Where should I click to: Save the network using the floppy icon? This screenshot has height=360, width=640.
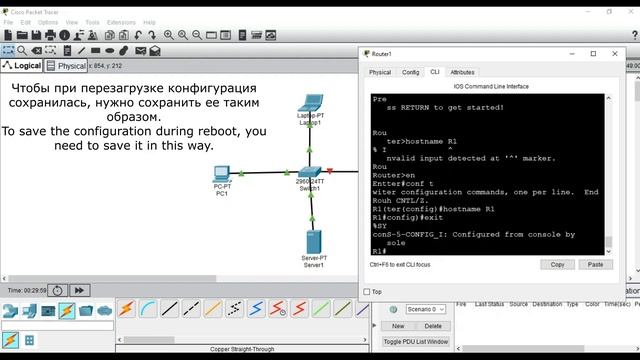pos(36,36)
